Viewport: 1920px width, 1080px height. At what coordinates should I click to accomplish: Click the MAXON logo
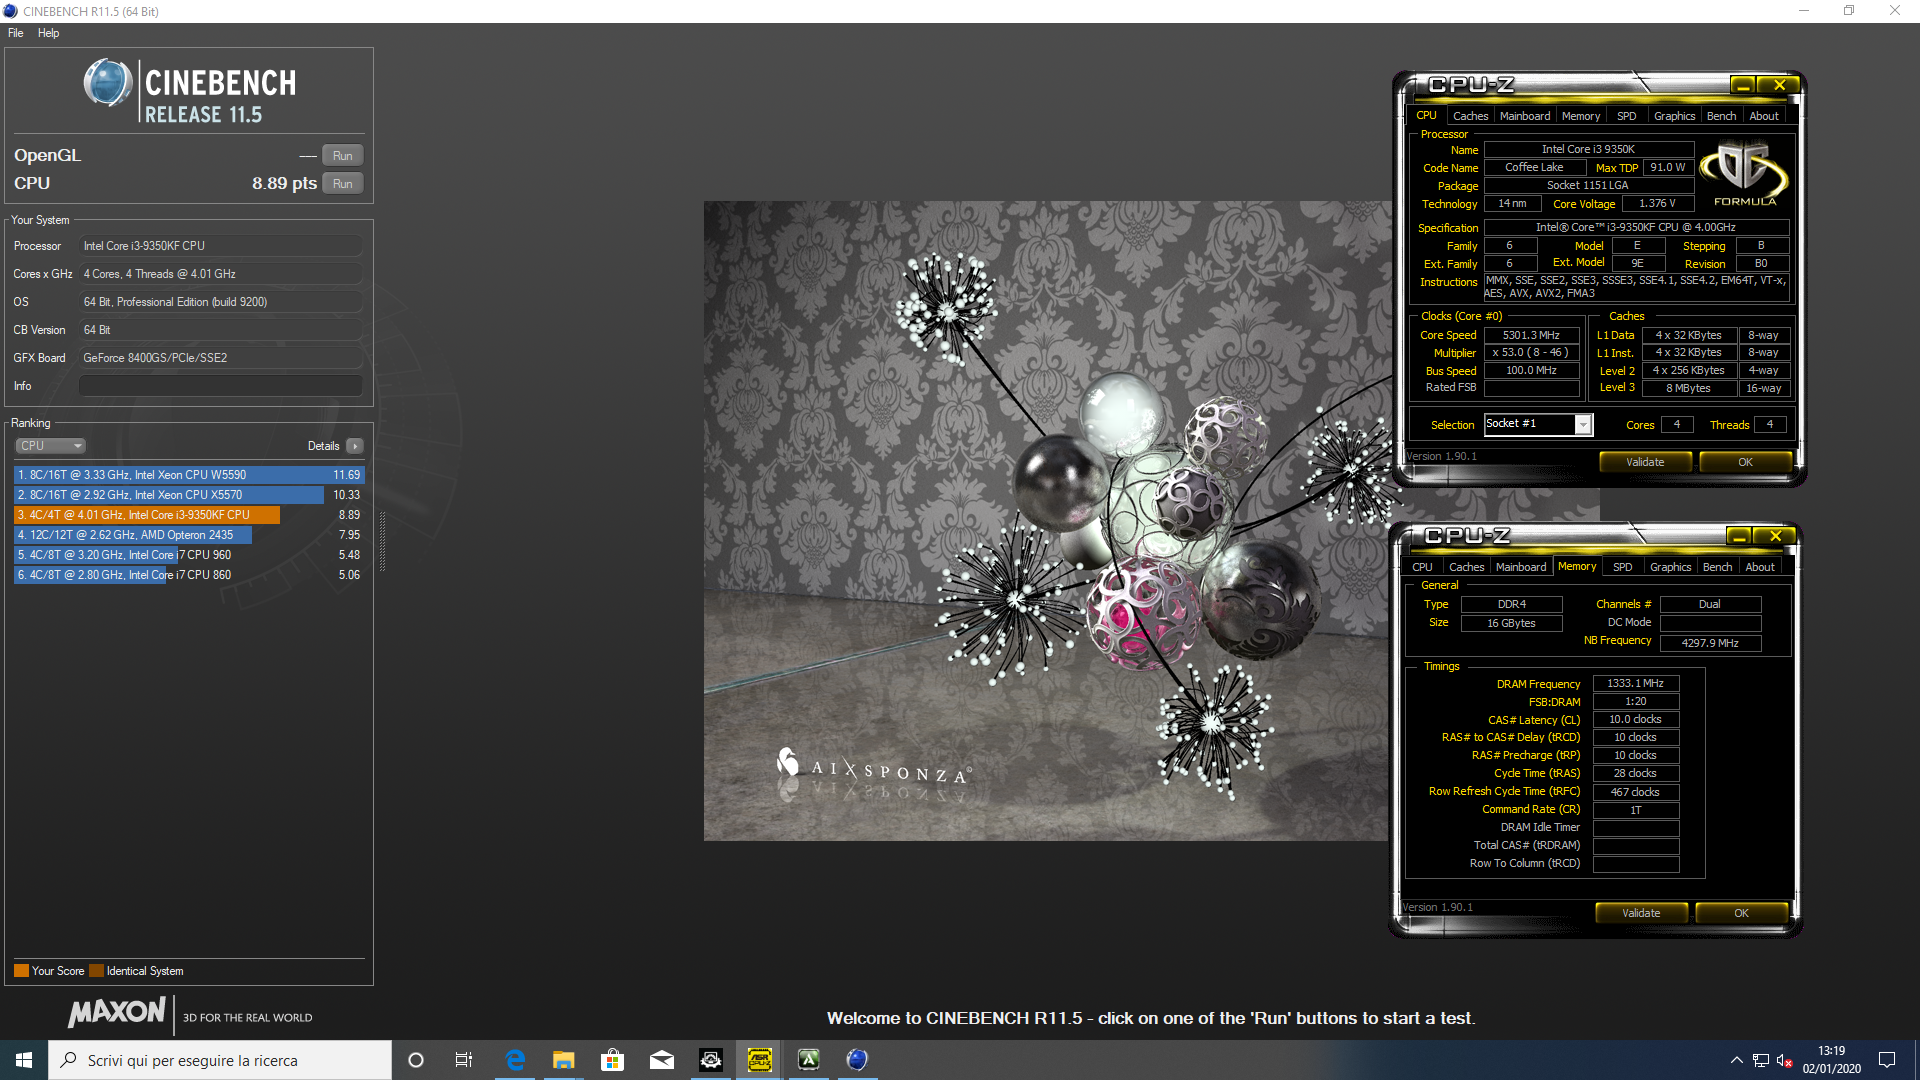pos(117,1012)
